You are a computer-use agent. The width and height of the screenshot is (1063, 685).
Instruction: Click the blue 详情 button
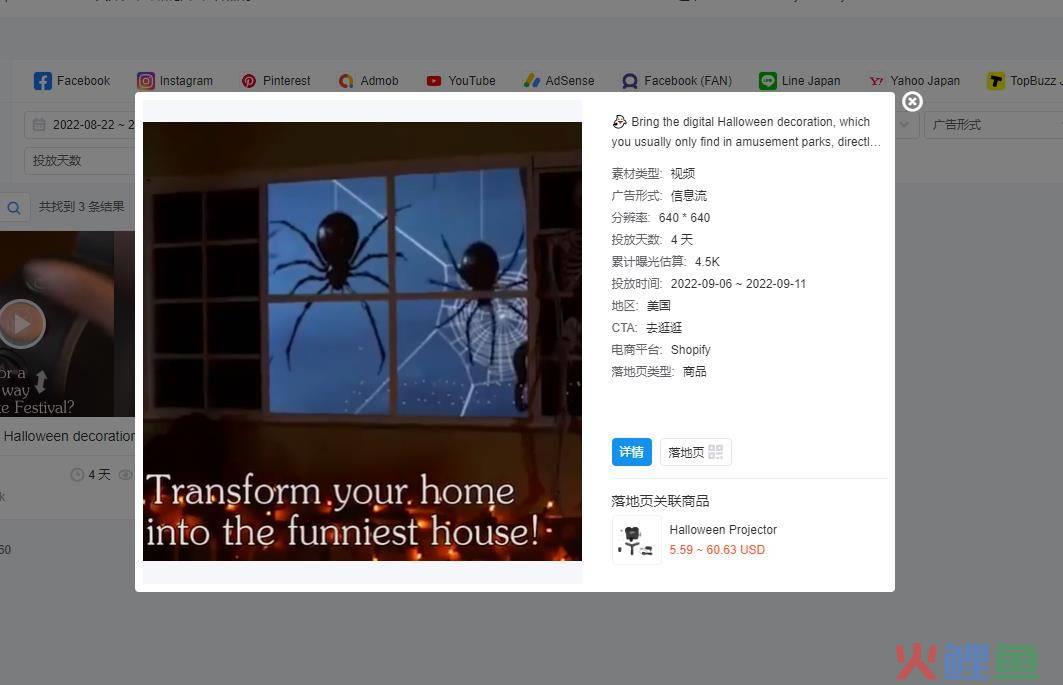[631, 452]
